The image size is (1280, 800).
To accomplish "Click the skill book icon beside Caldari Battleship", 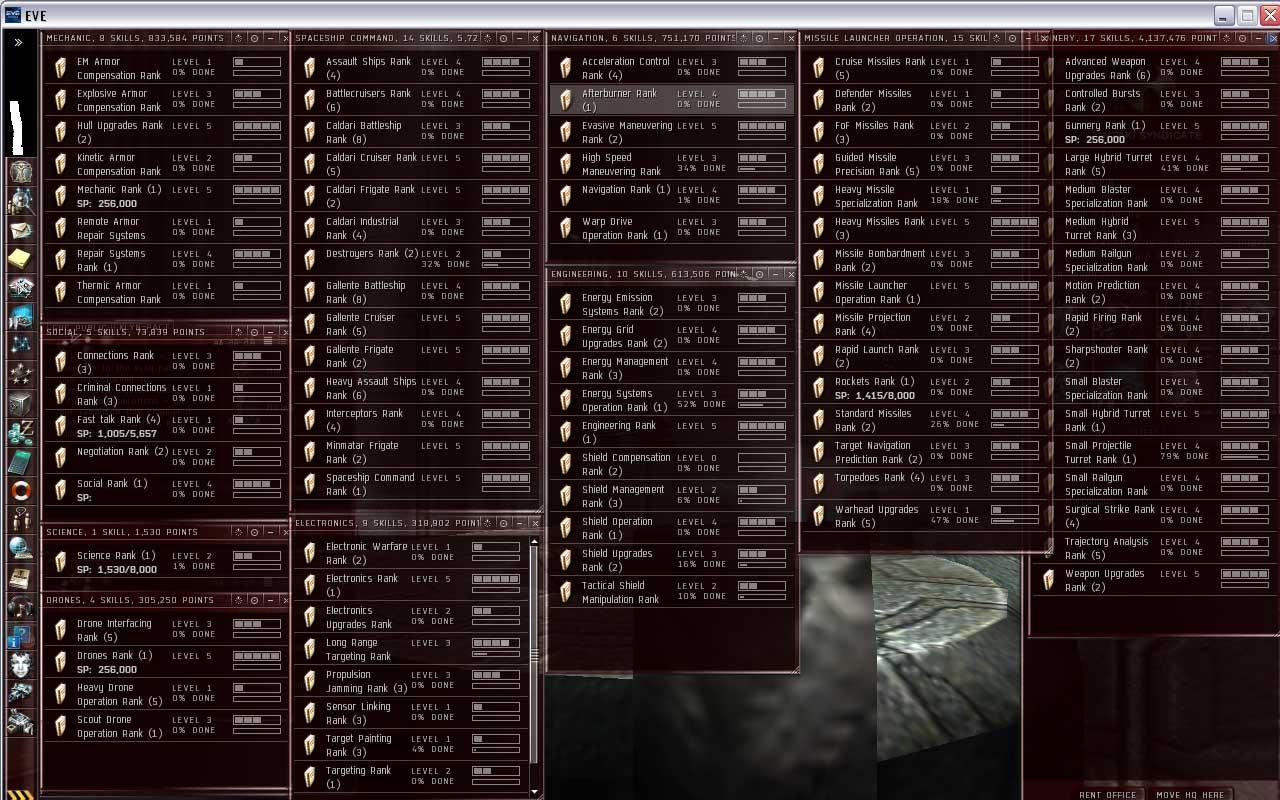I will tap(309, 132).
